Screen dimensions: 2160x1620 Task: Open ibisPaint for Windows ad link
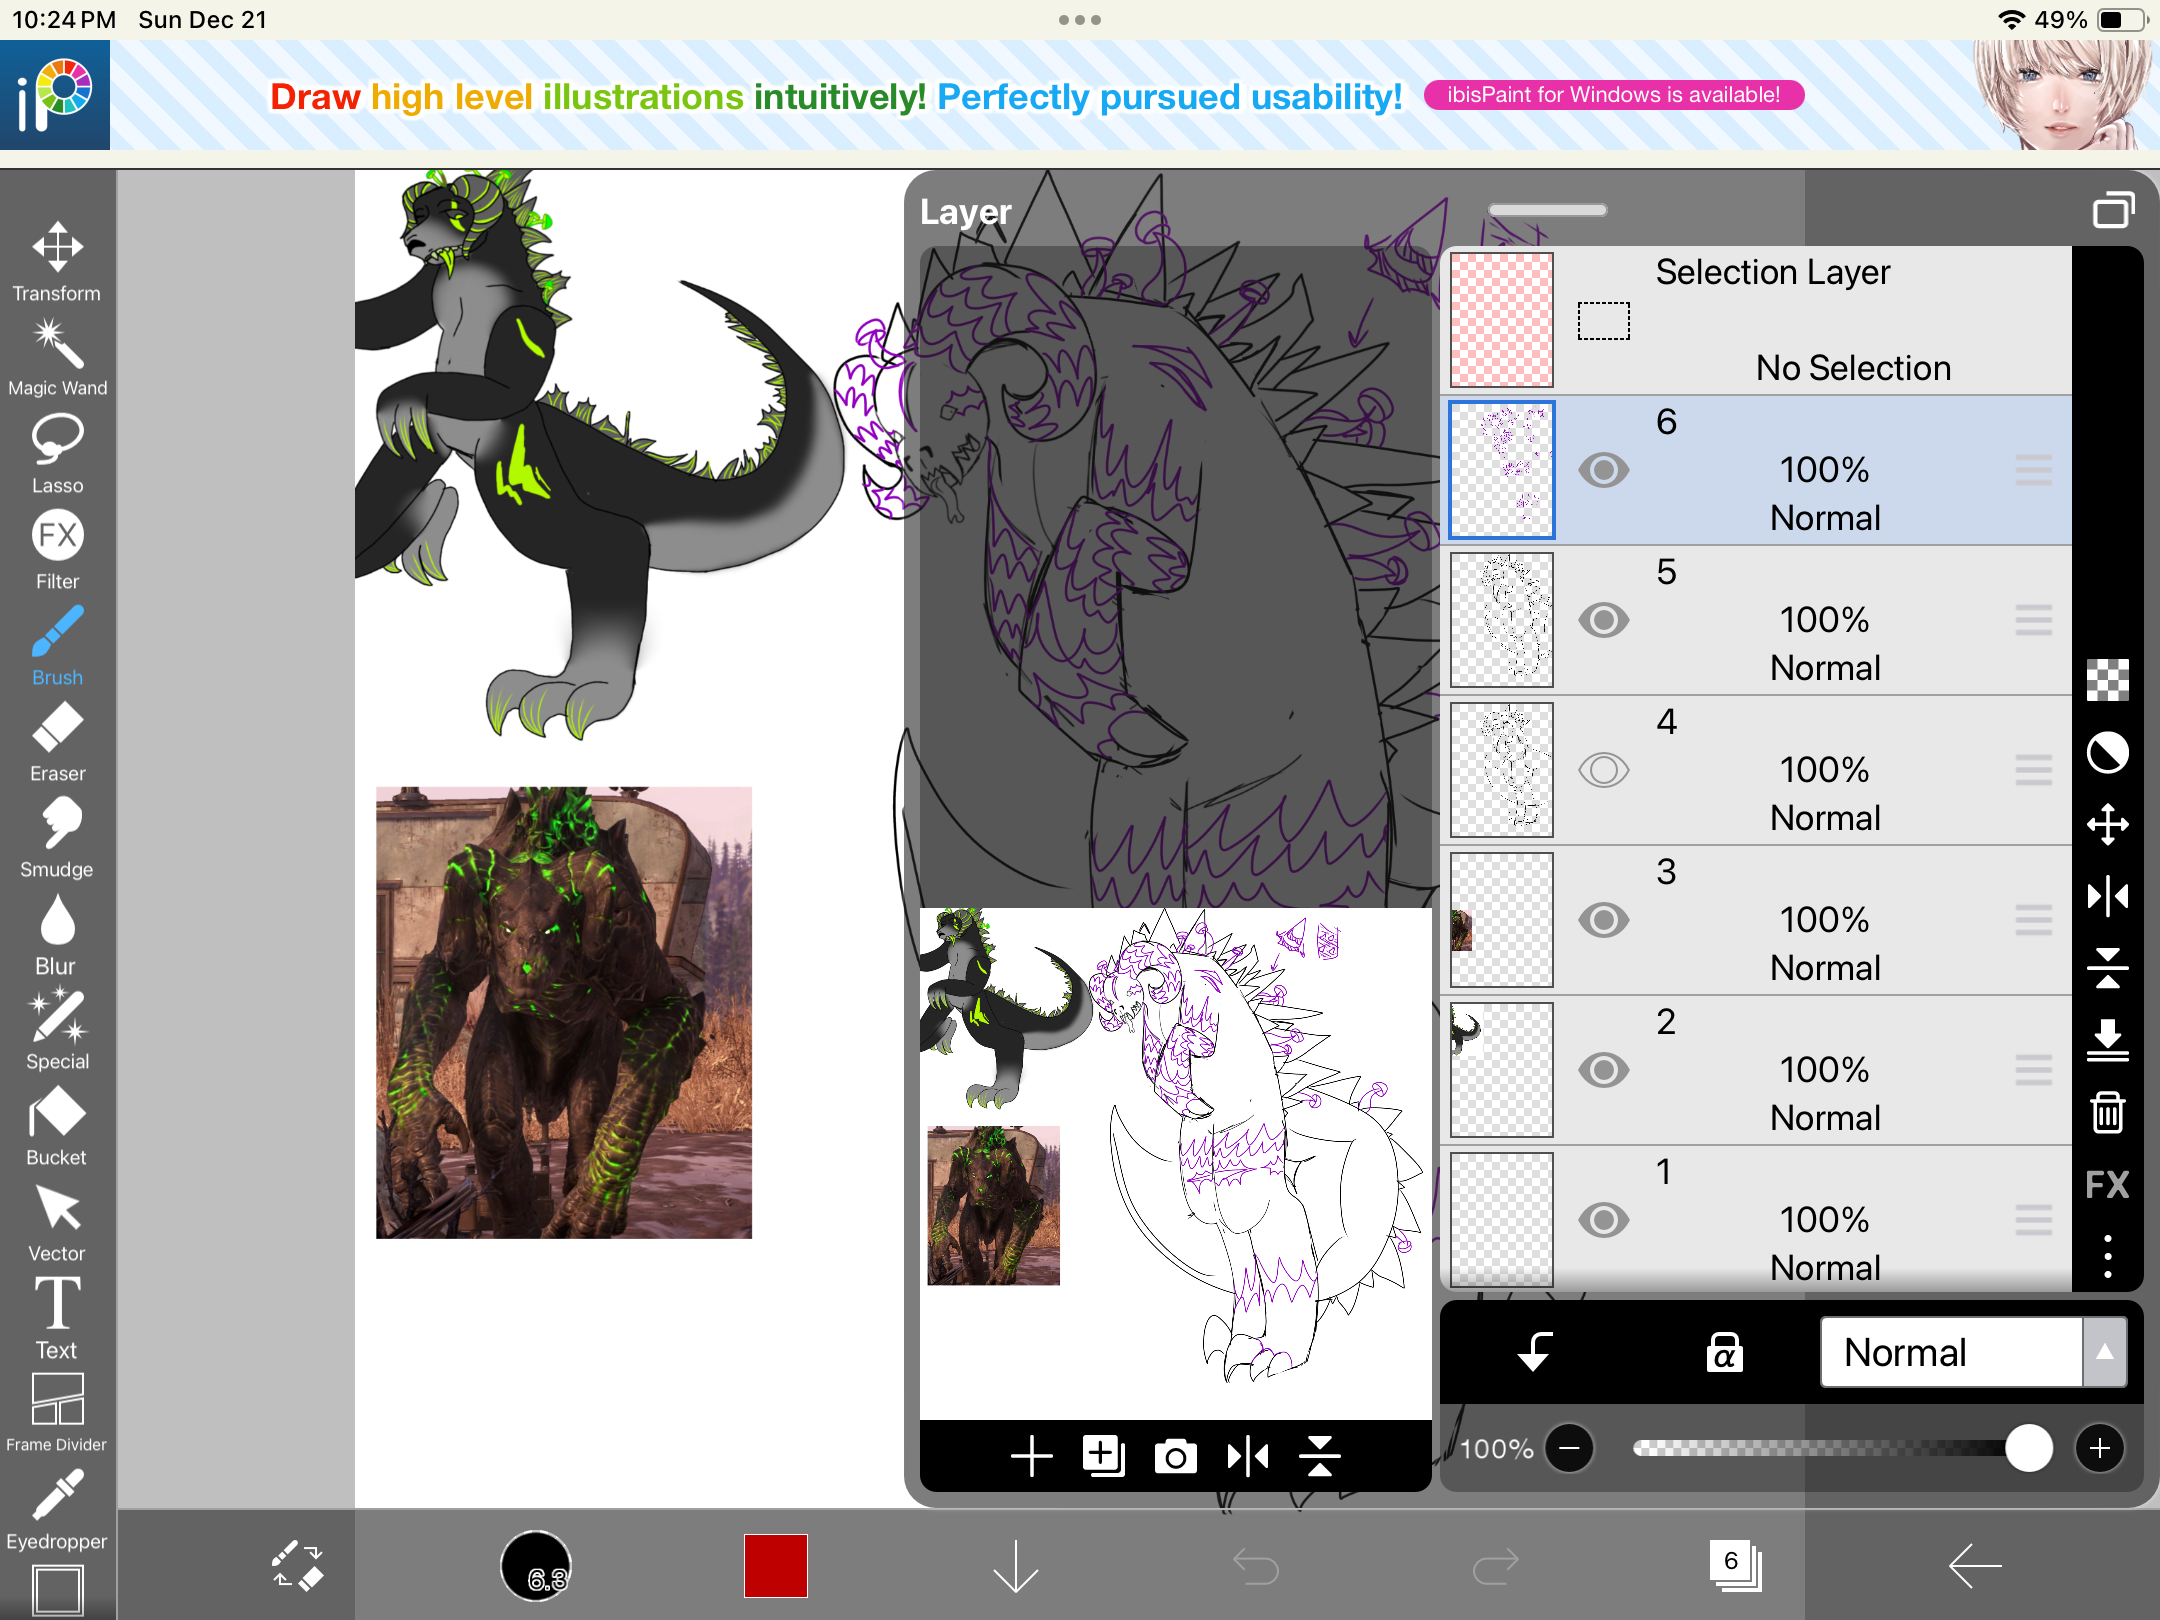coord(1613,95)
